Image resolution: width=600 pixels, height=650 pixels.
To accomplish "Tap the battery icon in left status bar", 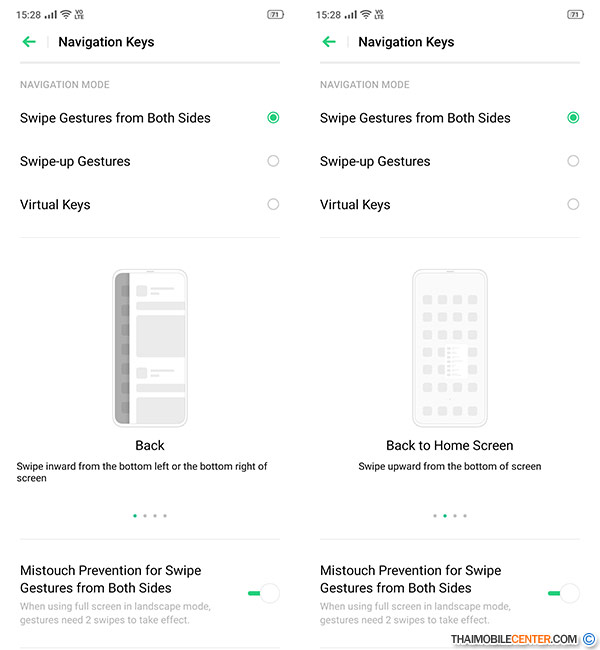I will click(275, 15).
